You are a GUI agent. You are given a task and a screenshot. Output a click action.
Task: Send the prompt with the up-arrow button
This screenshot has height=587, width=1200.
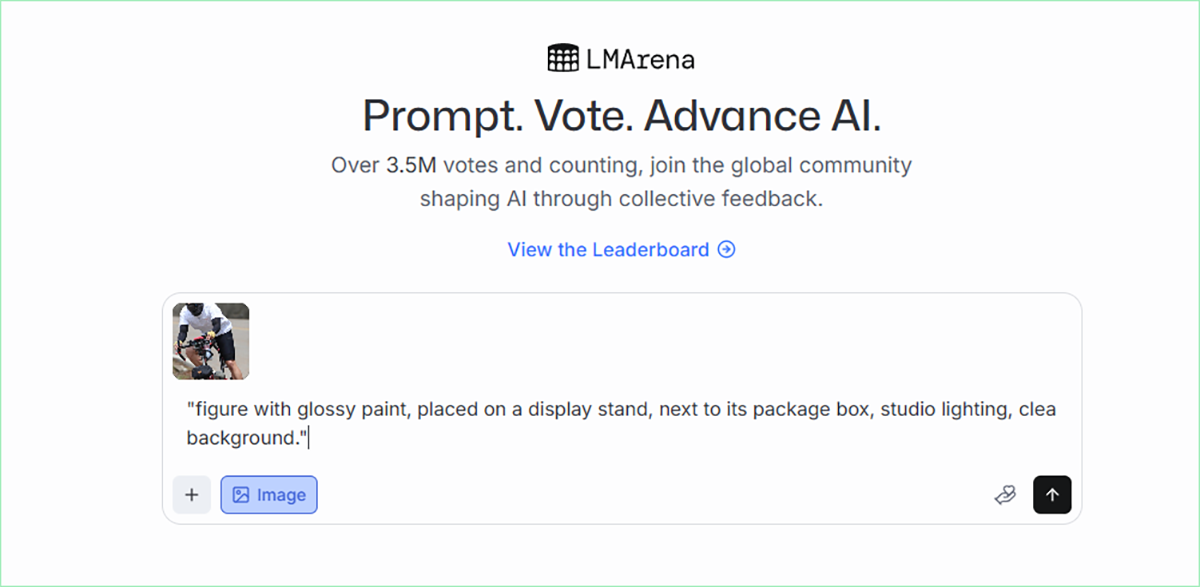click(x=1052, y=495)
